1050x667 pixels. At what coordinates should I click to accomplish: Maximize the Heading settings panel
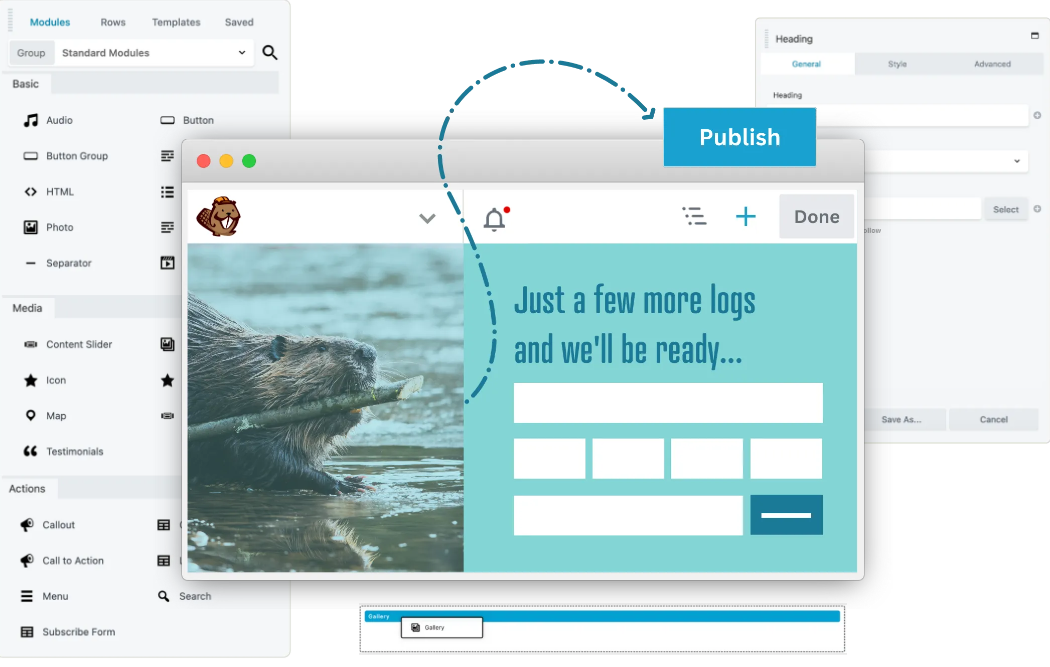(1035, 35)
